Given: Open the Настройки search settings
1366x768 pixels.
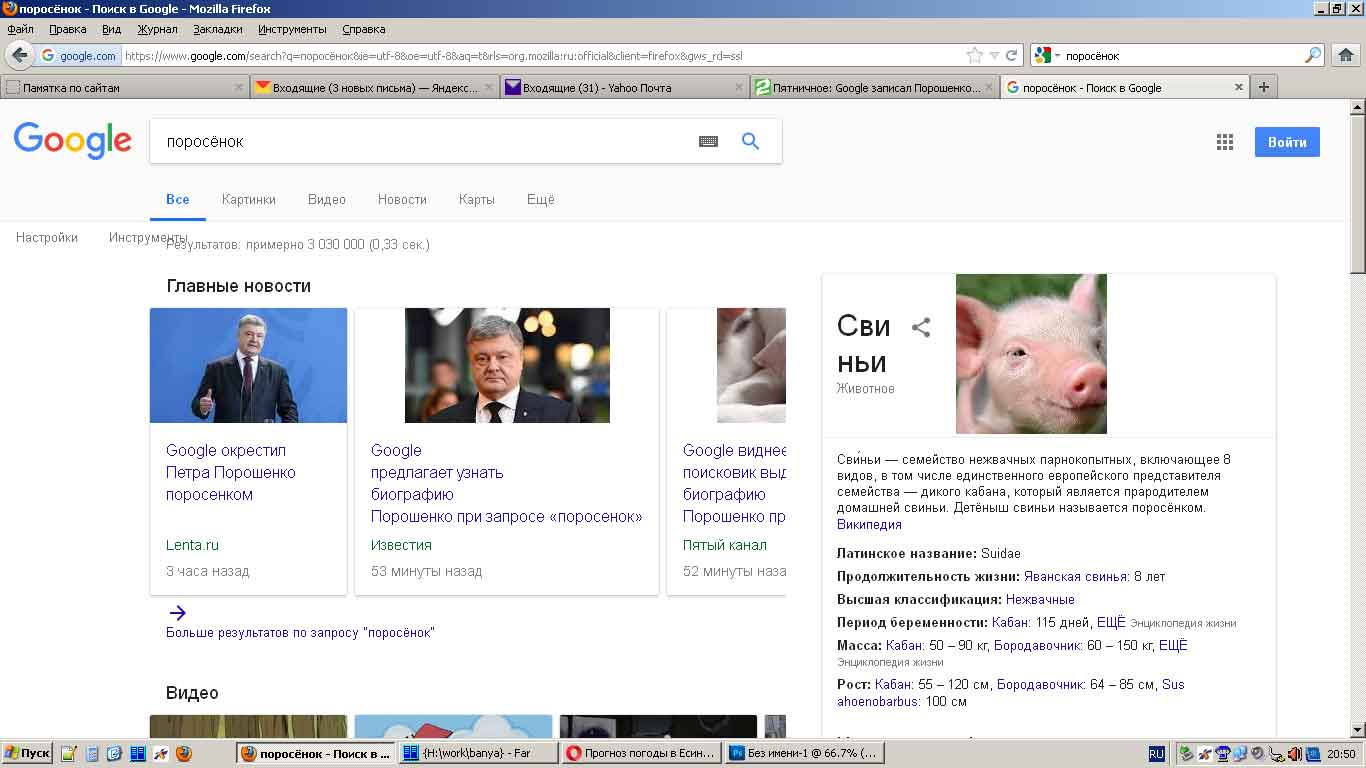Looking at the screenshot, I should pos(47,238).
